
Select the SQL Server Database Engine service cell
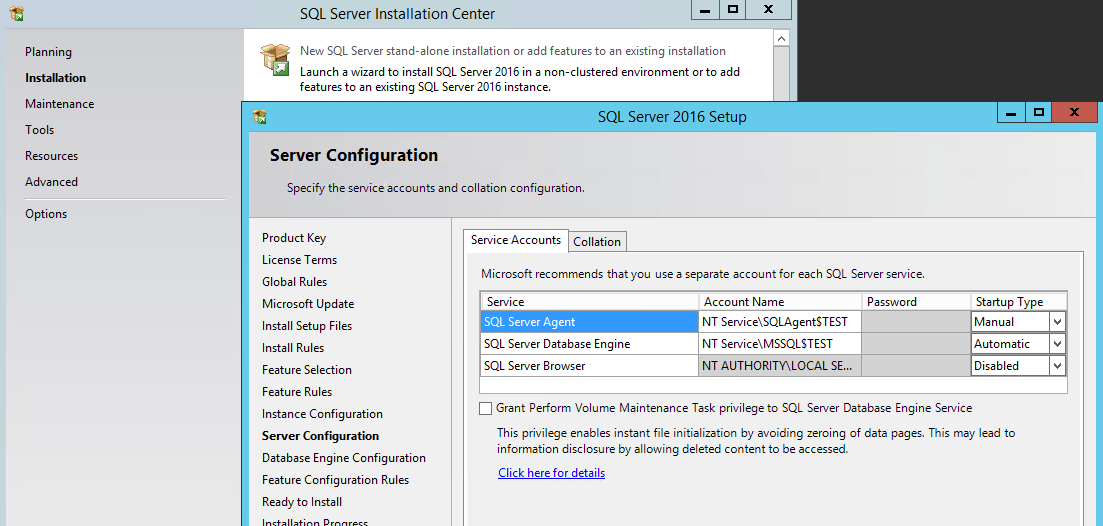pos(589,344)
